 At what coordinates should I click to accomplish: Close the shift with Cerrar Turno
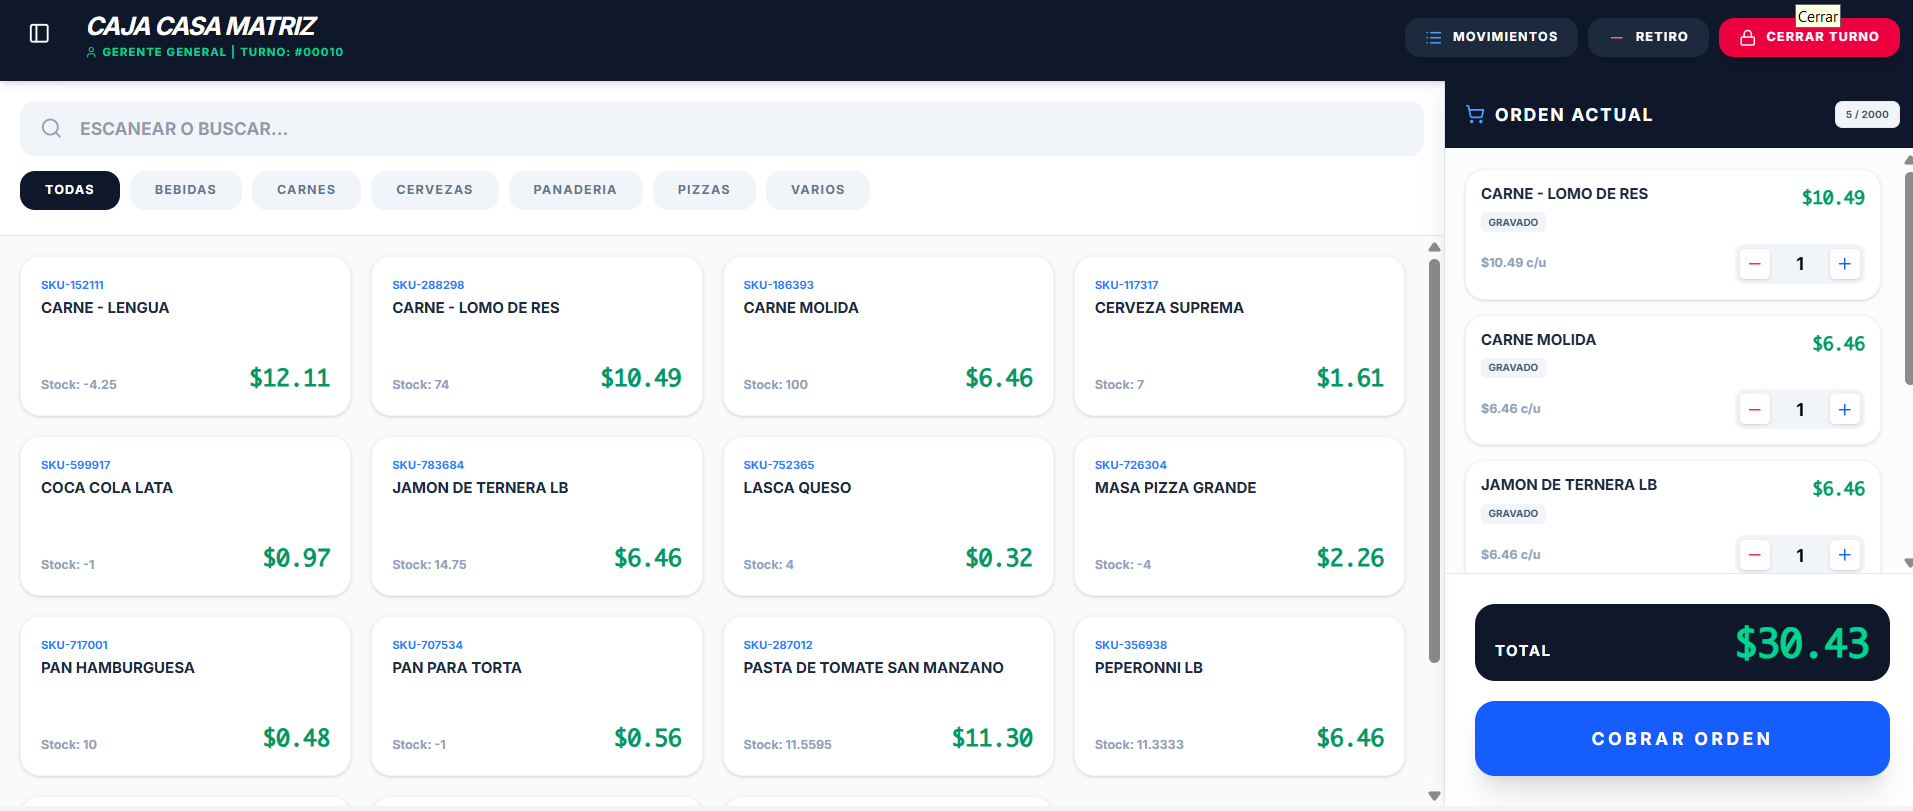(1809, 37)
